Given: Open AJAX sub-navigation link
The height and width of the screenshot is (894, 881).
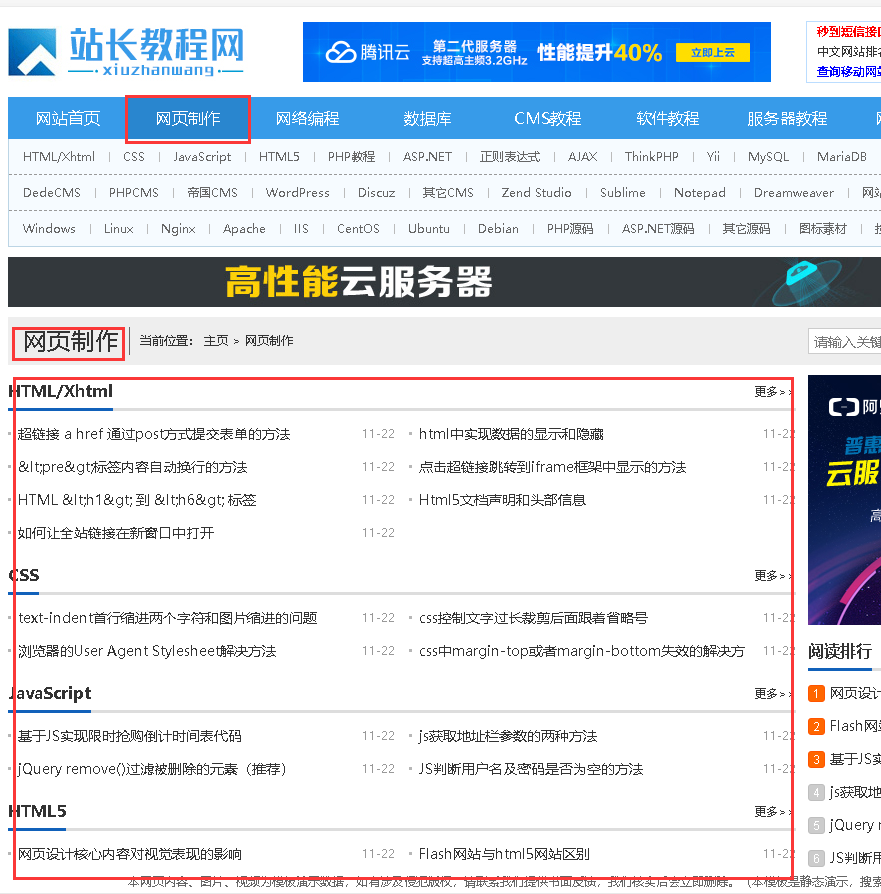Looking at the screenshot, I should coord(583,157).
